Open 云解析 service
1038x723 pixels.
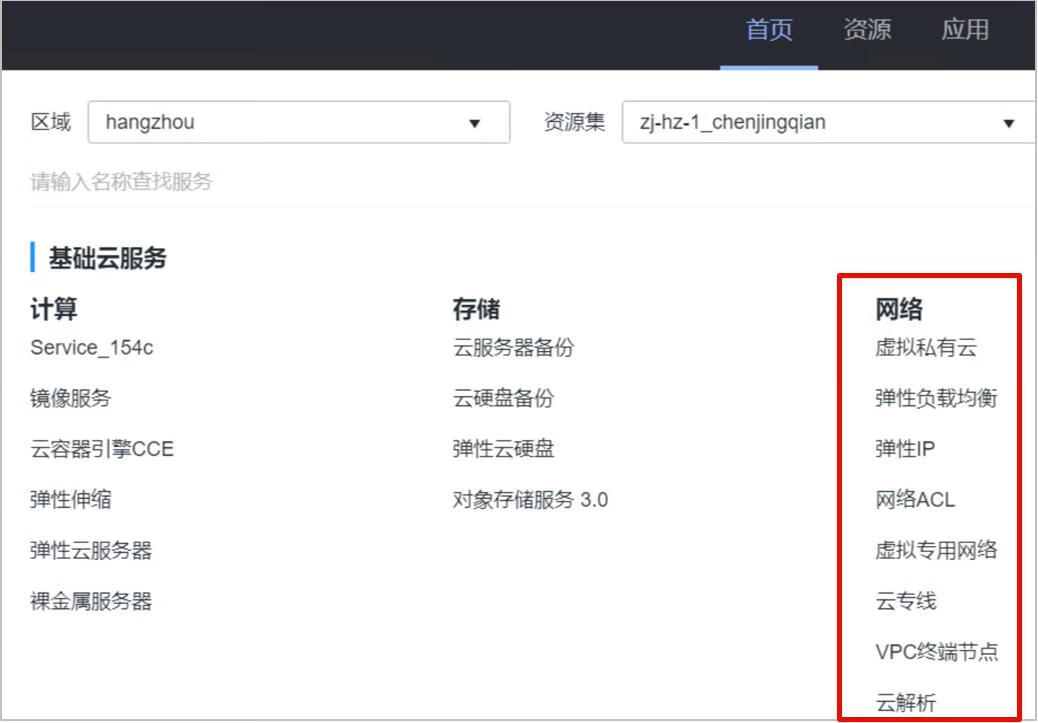[x=906, y=702]
